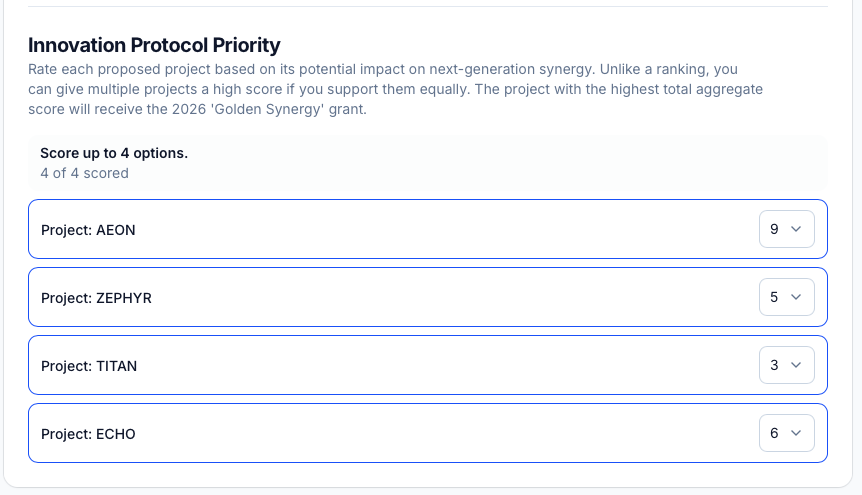Select the 'Project: AEON' label text
The height and width of the screenshot is (495, 862).
point(88,230)
